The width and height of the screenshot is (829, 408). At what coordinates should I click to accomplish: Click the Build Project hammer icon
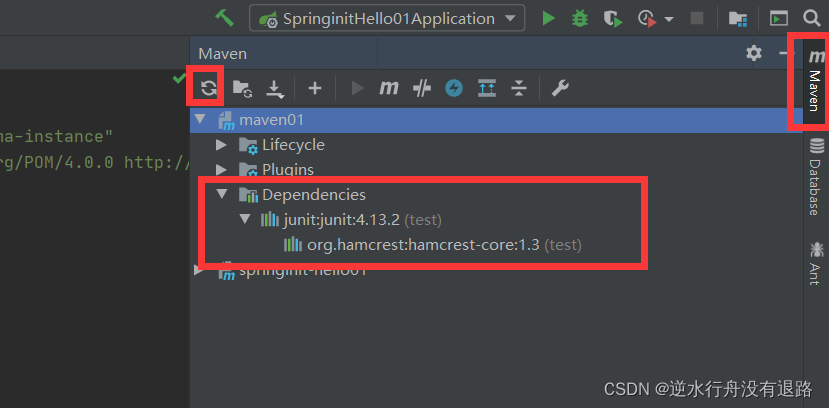click(x=224, y=18)
